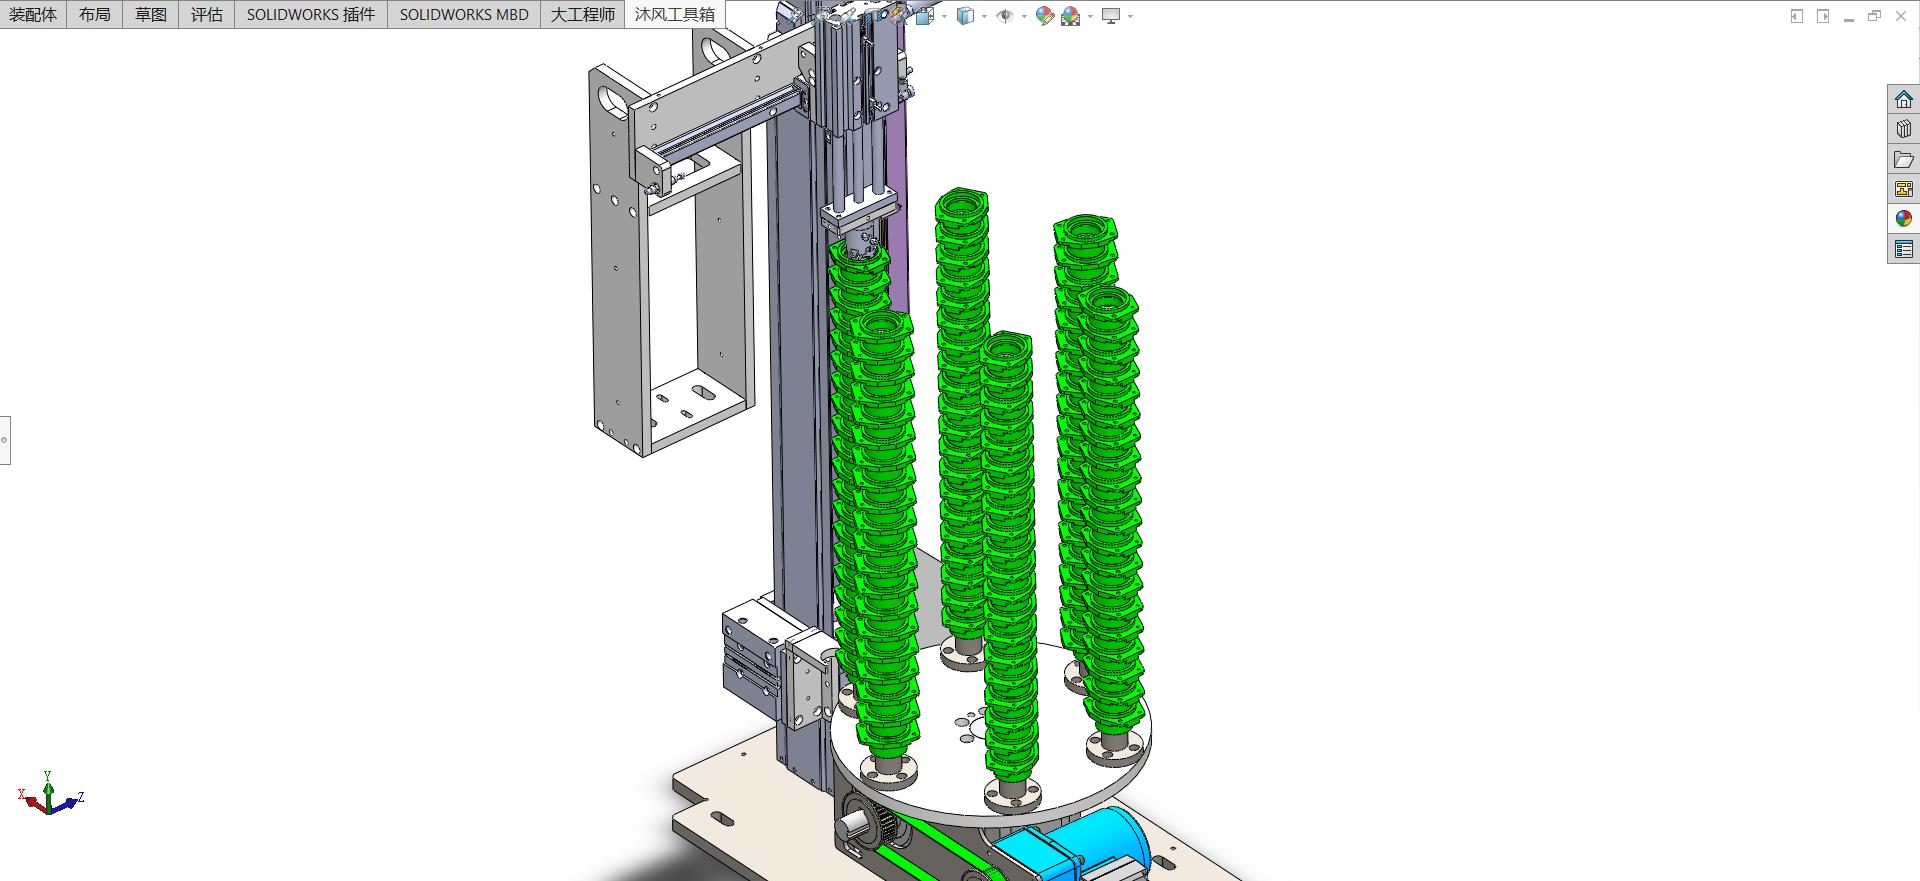This screenshot has height=881, width=1920.
Task: Click the Hide/Show Items eye icon
Action: 1005,16
